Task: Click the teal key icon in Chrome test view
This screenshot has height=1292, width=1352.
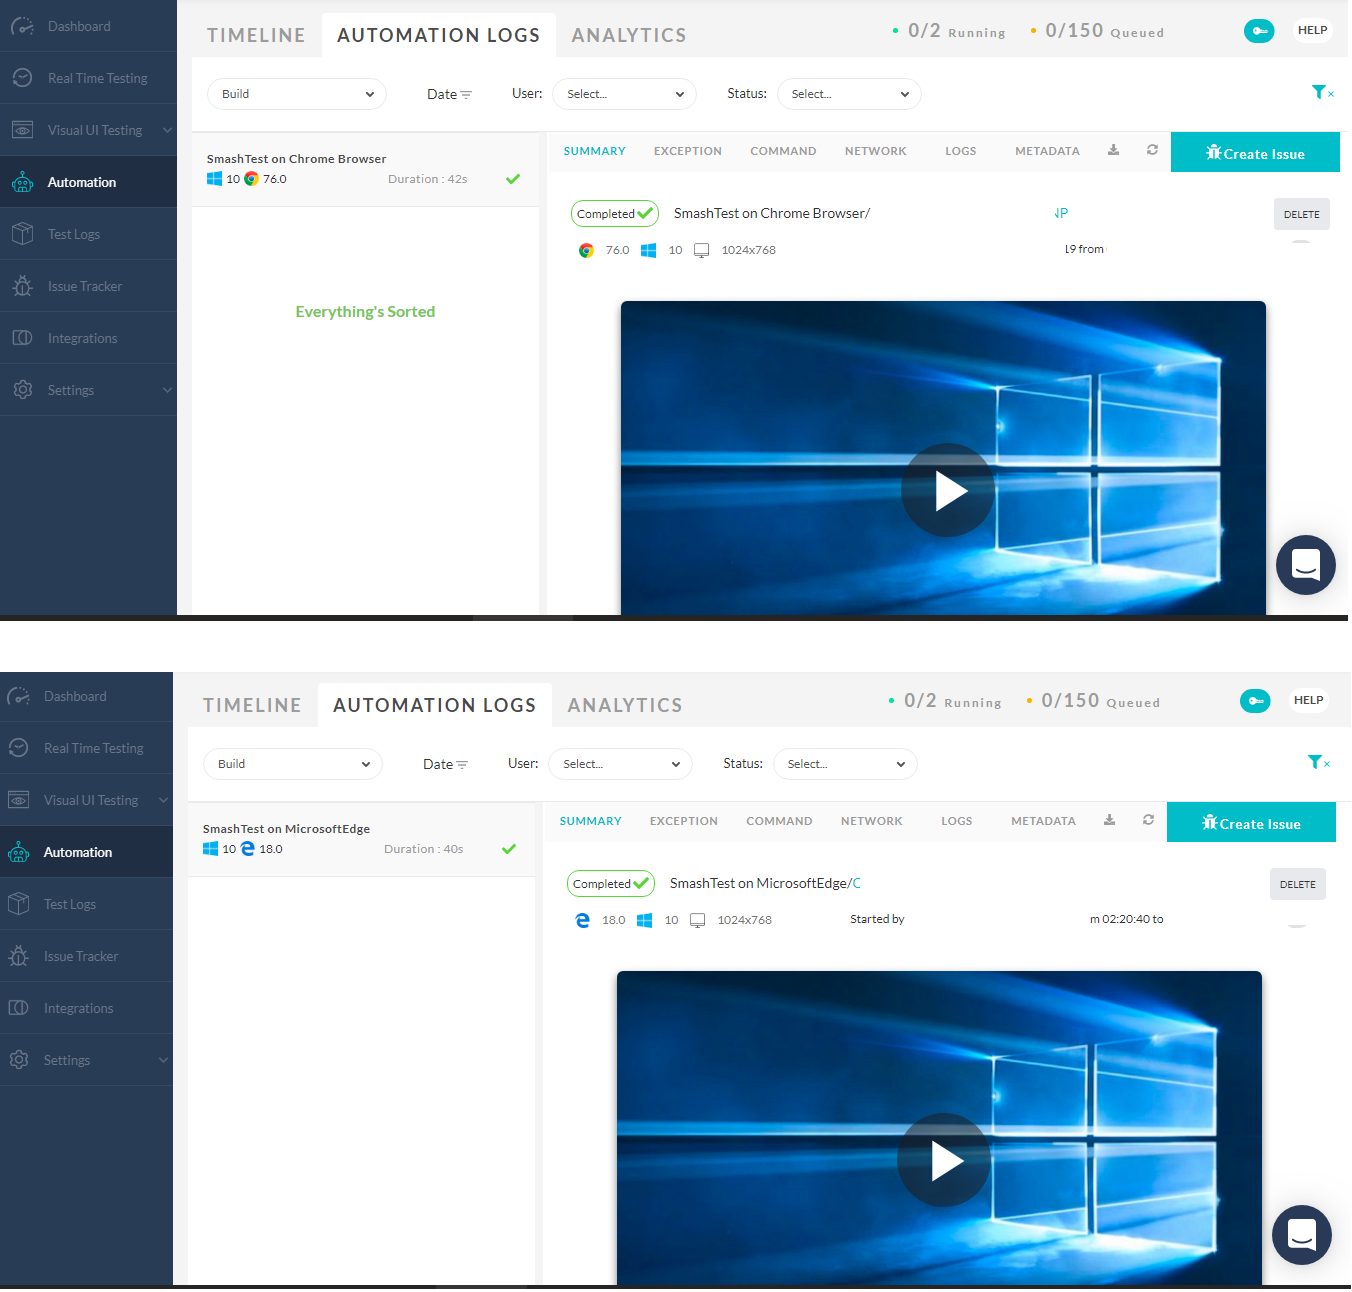Action: coord(1259,31)
